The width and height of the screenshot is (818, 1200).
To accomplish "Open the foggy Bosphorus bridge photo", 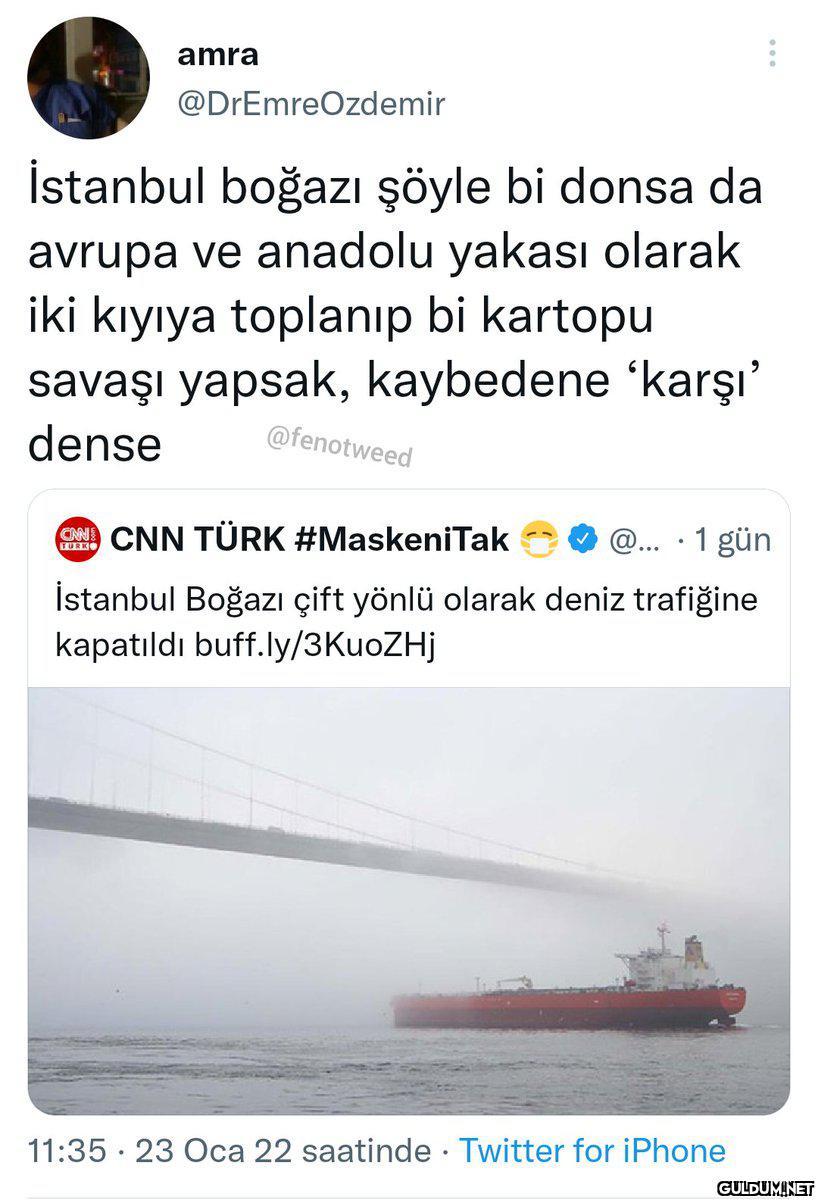I will click(x=408, y=900).
